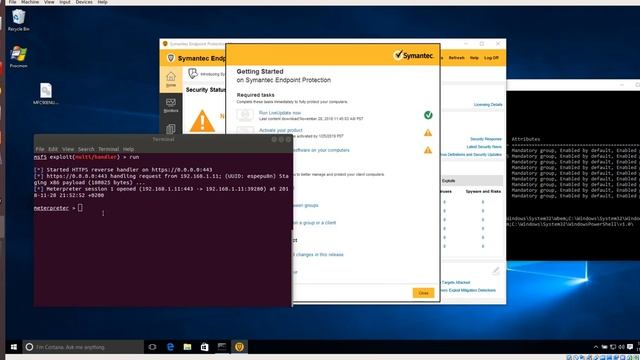
Task: Open Edit menu in Terminal window
Action: (53, 149)
